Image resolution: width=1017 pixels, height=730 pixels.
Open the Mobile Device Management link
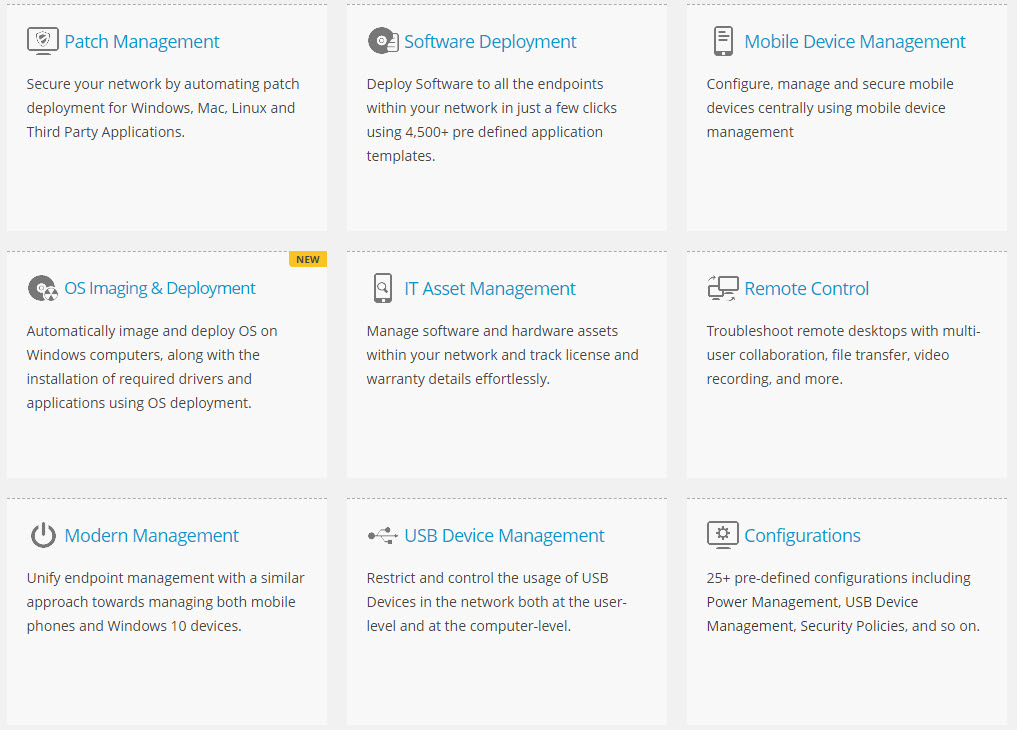pyautogui.click(x=854, y=41)
